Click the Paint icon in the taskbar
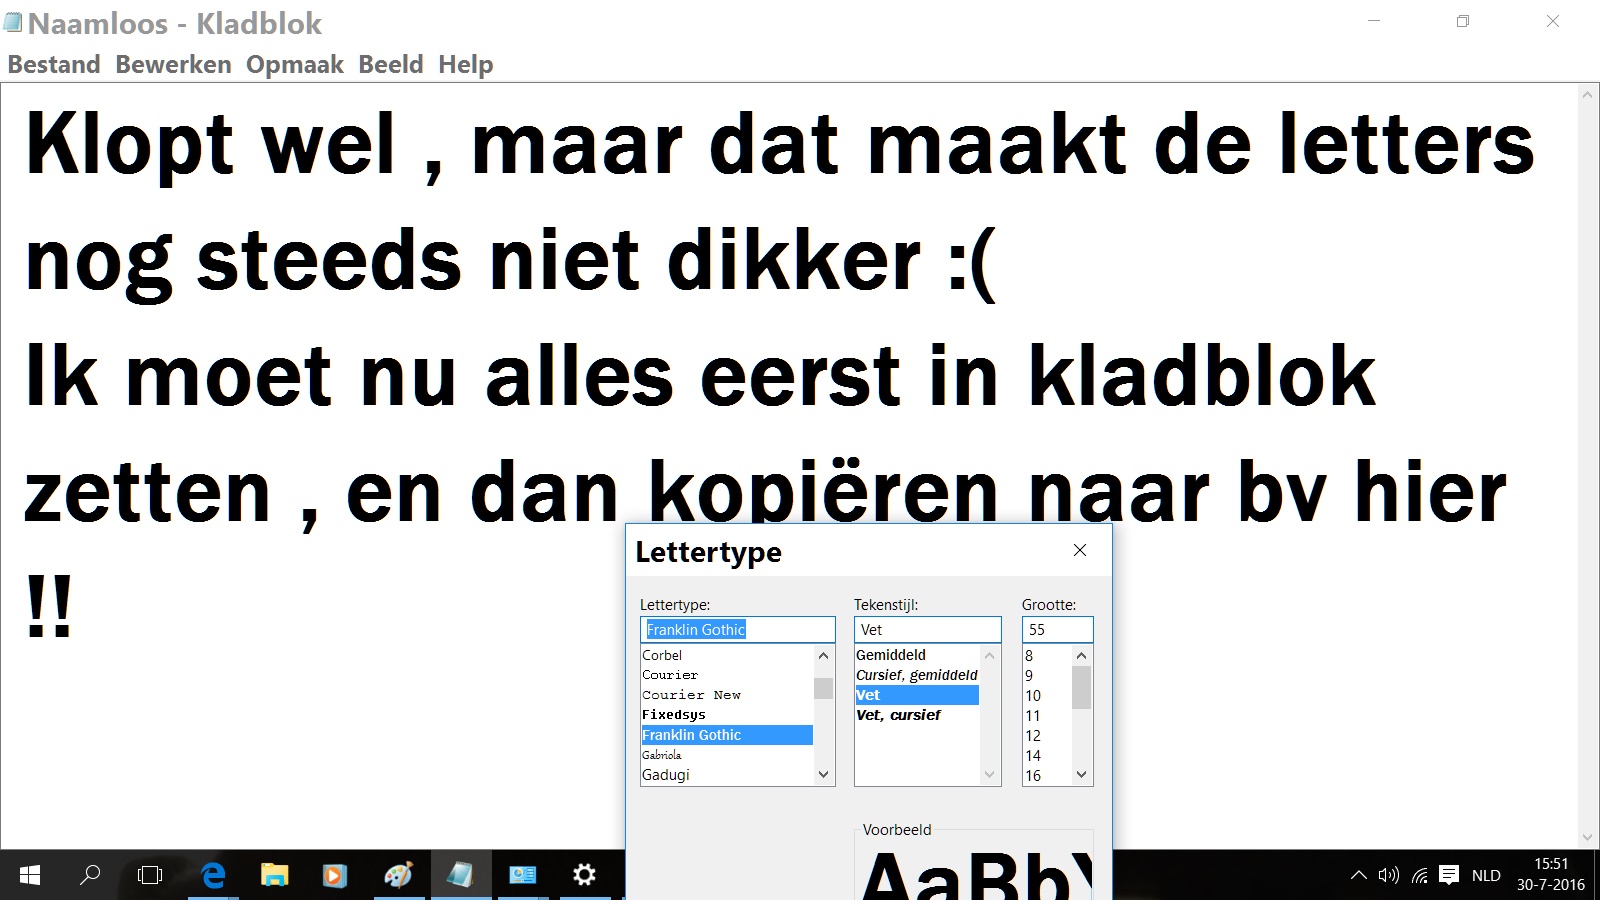The image size is (1600, 900). click(398, 876)
